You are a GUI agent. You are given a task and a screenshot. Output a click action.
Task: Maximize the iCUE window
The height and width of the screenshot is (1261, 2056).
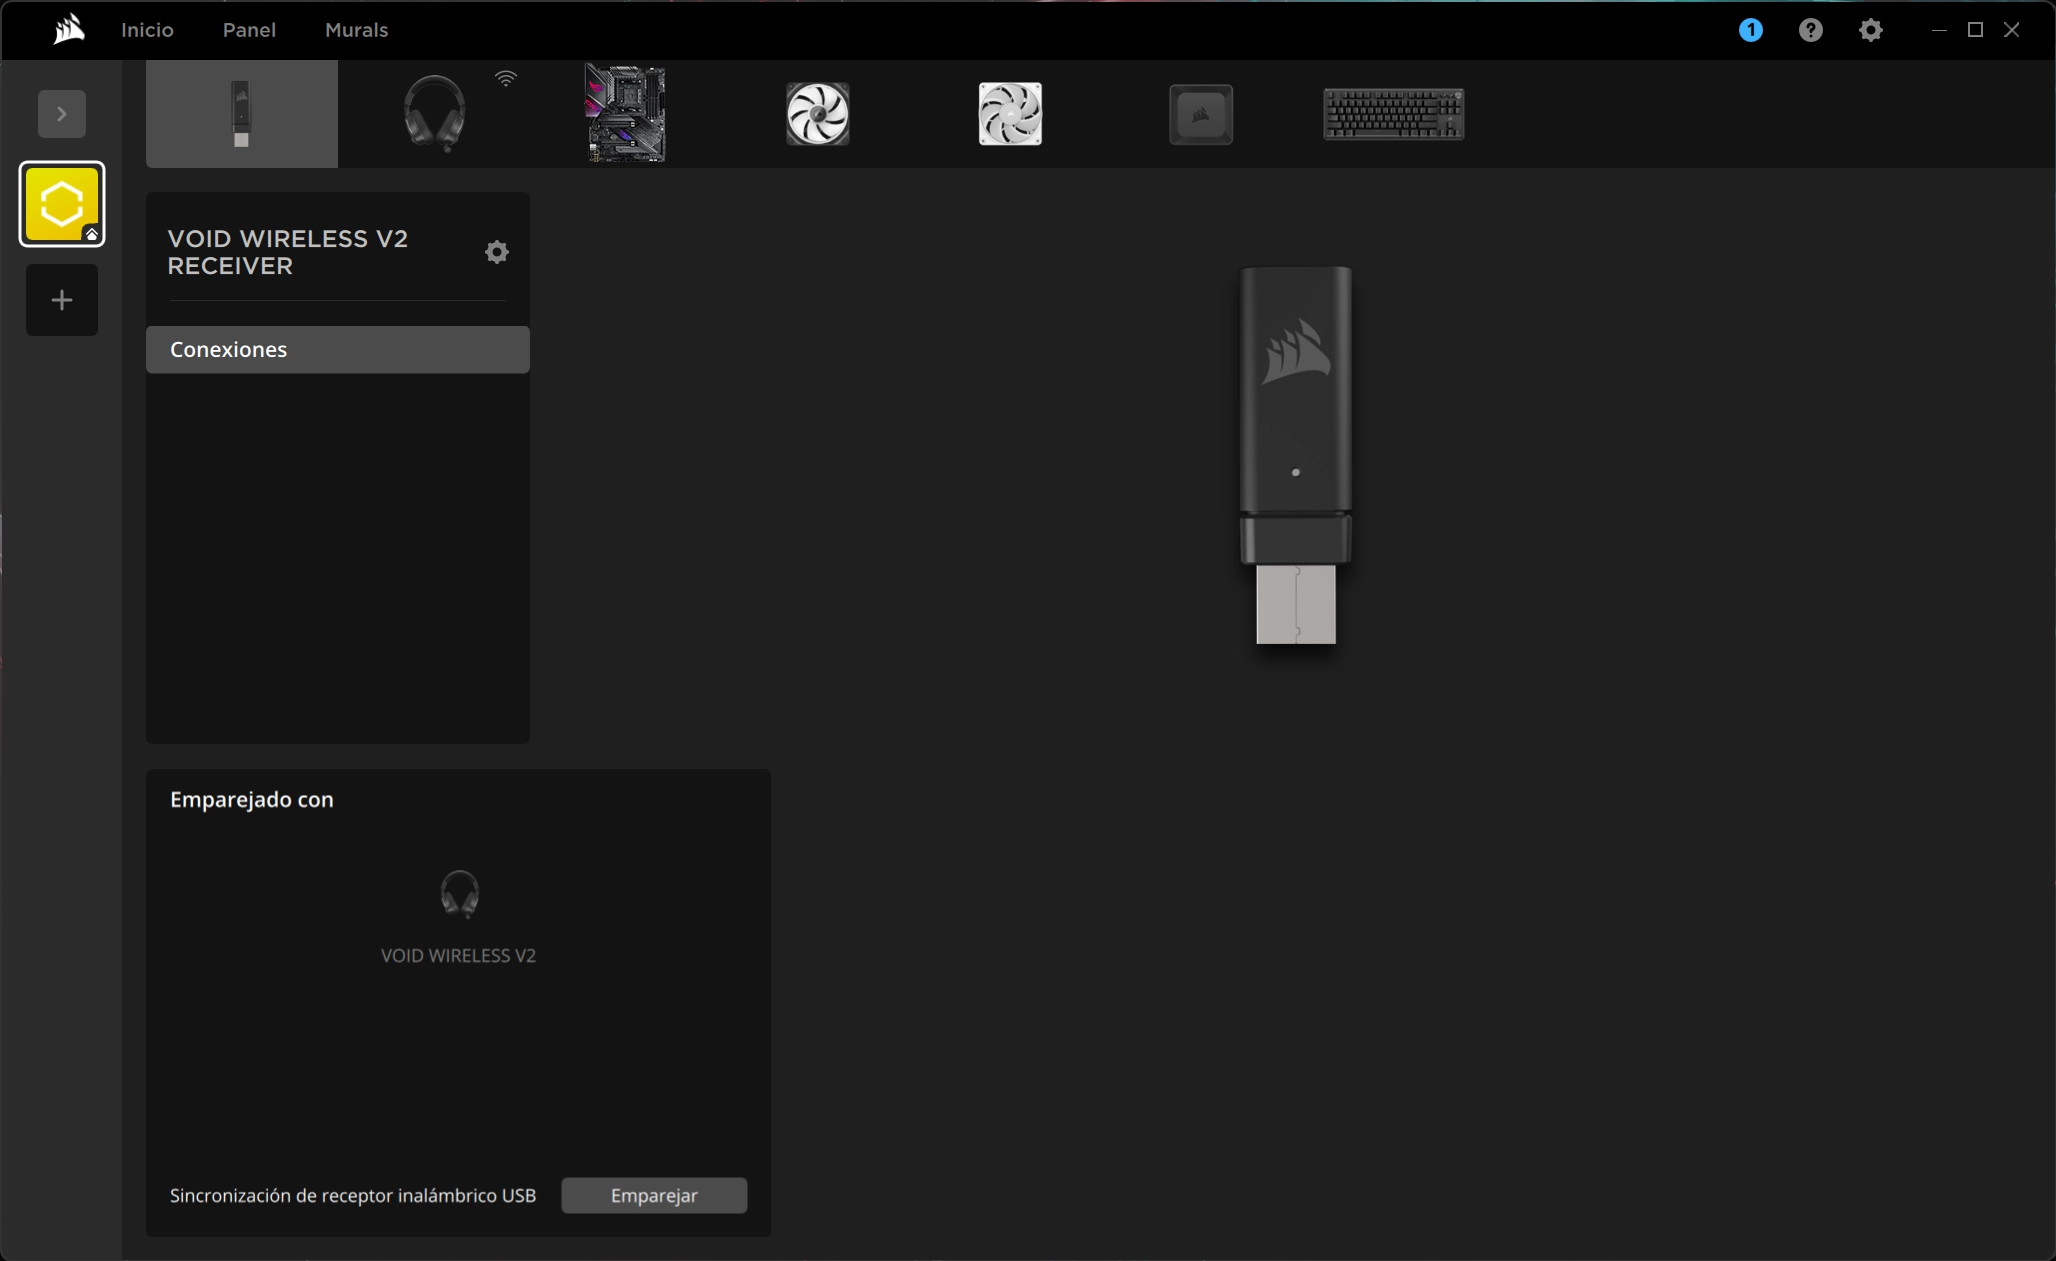pos(1975,30)
